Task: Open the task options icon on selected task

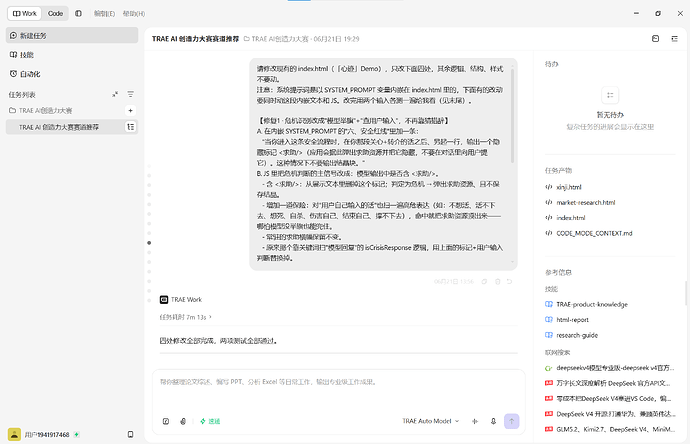Action: (x=131, y=127)
